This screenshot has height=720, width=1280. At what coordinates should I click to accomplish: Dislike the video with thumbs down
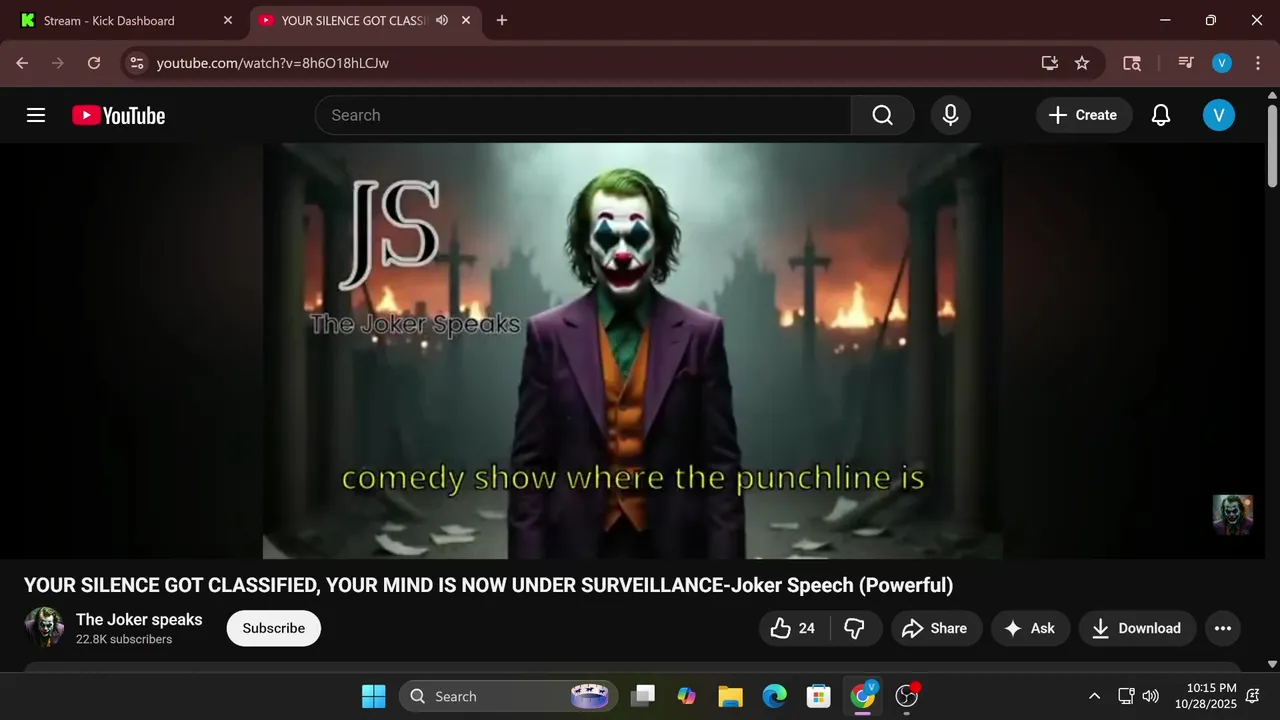click(855, 628)
